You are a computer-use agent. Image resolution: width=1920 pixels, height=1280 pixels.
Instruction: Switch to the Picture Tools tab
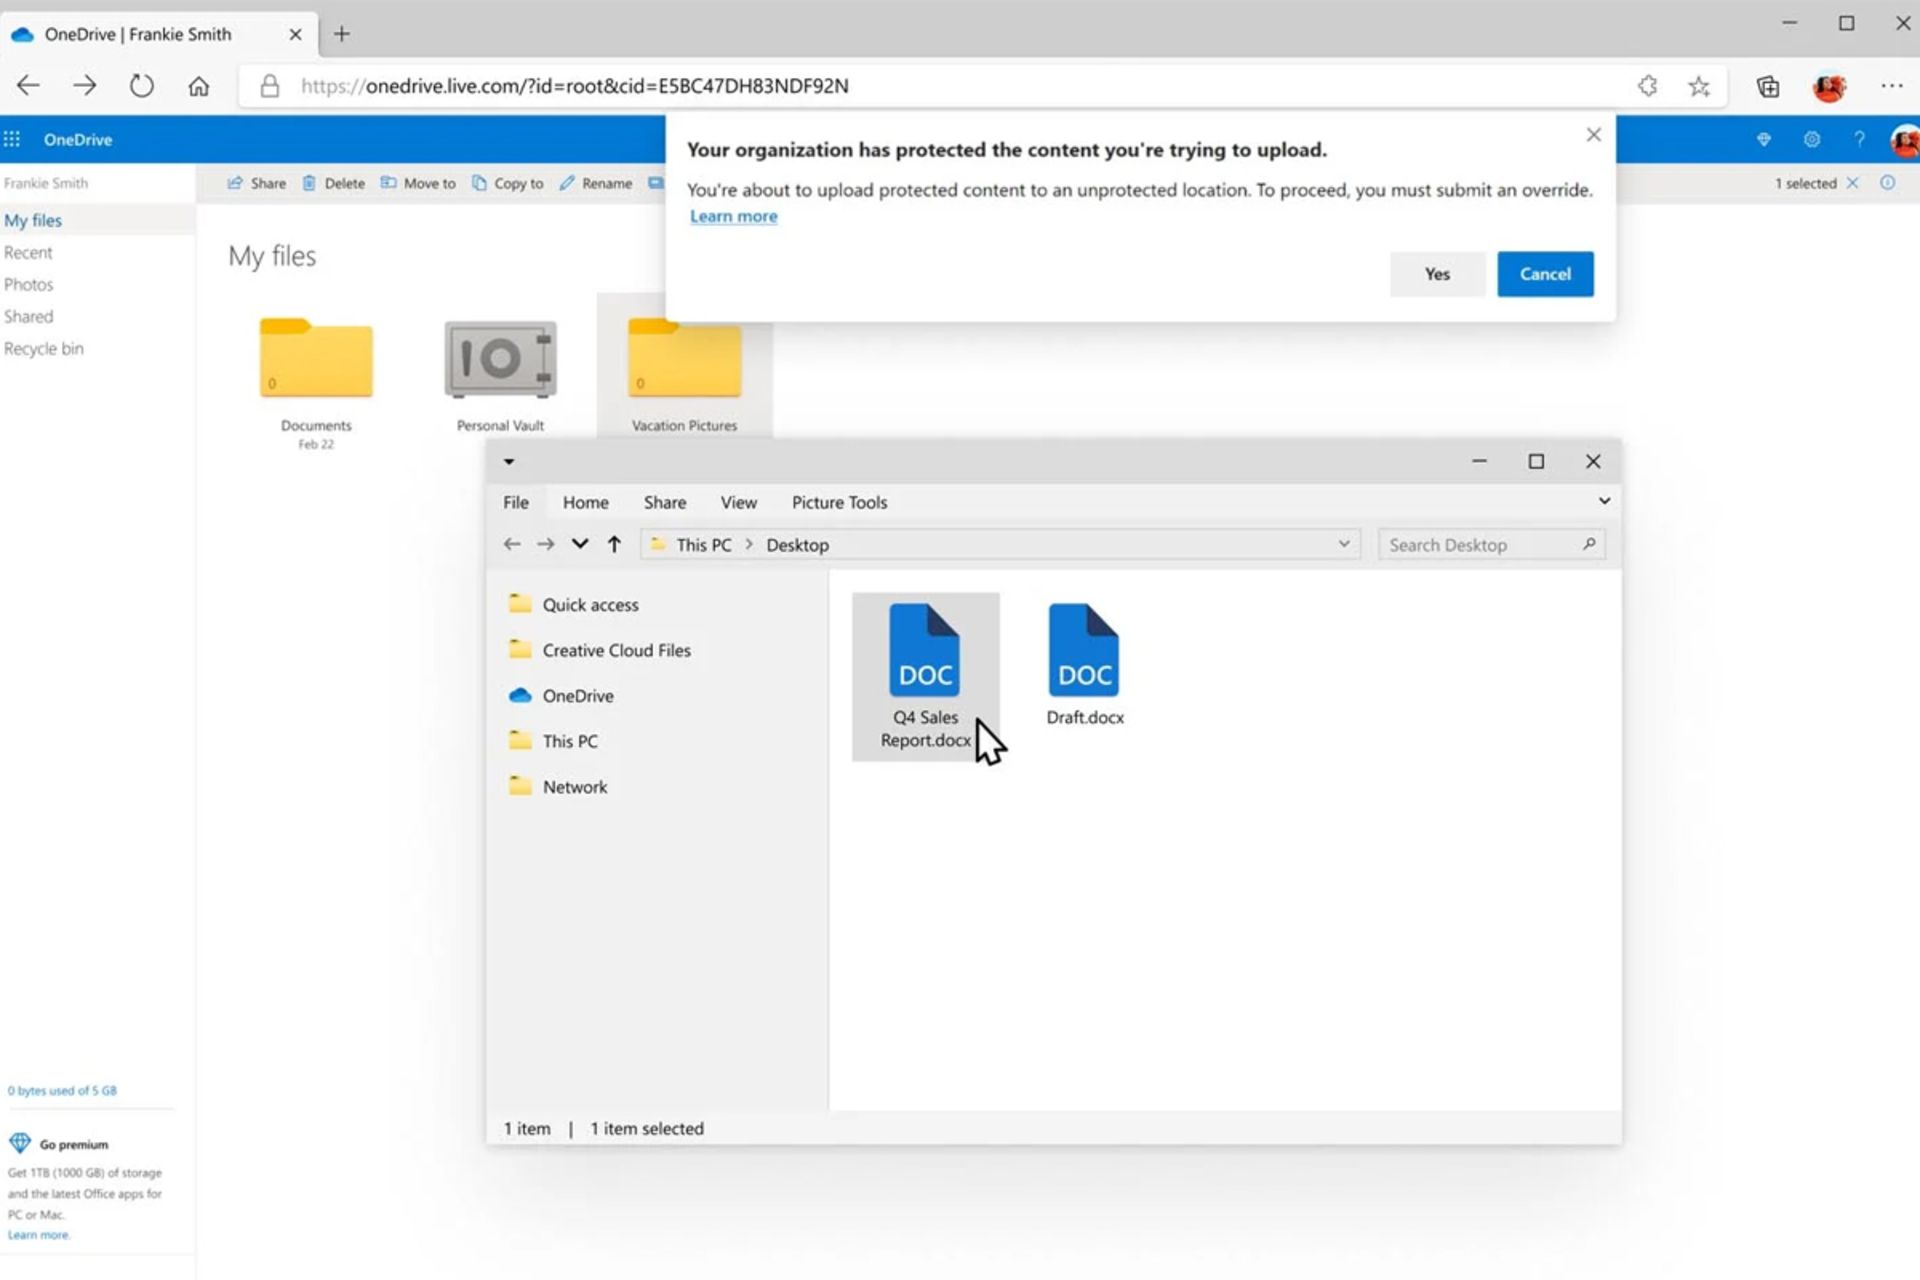click(839, 502)
